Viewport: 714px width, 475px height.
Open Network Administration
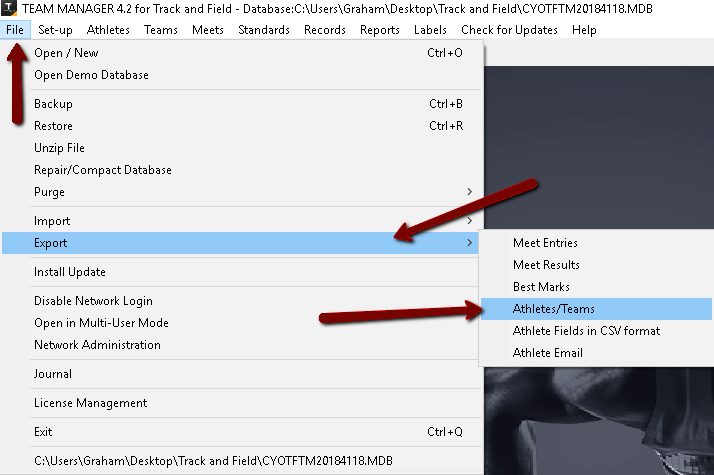pos(241,345)
